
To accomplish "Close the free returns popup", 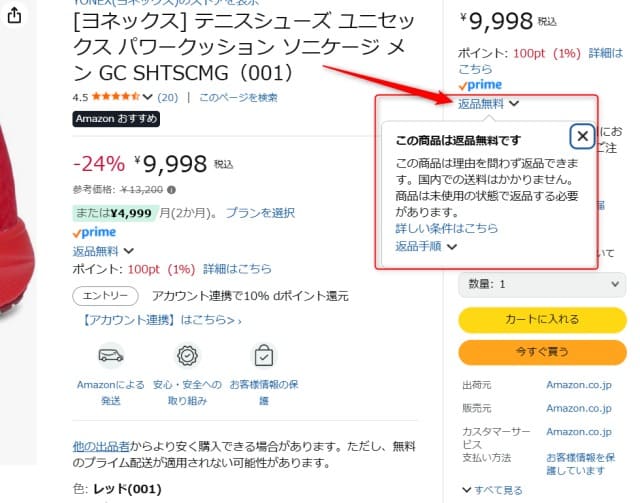I will pos(581,136).
